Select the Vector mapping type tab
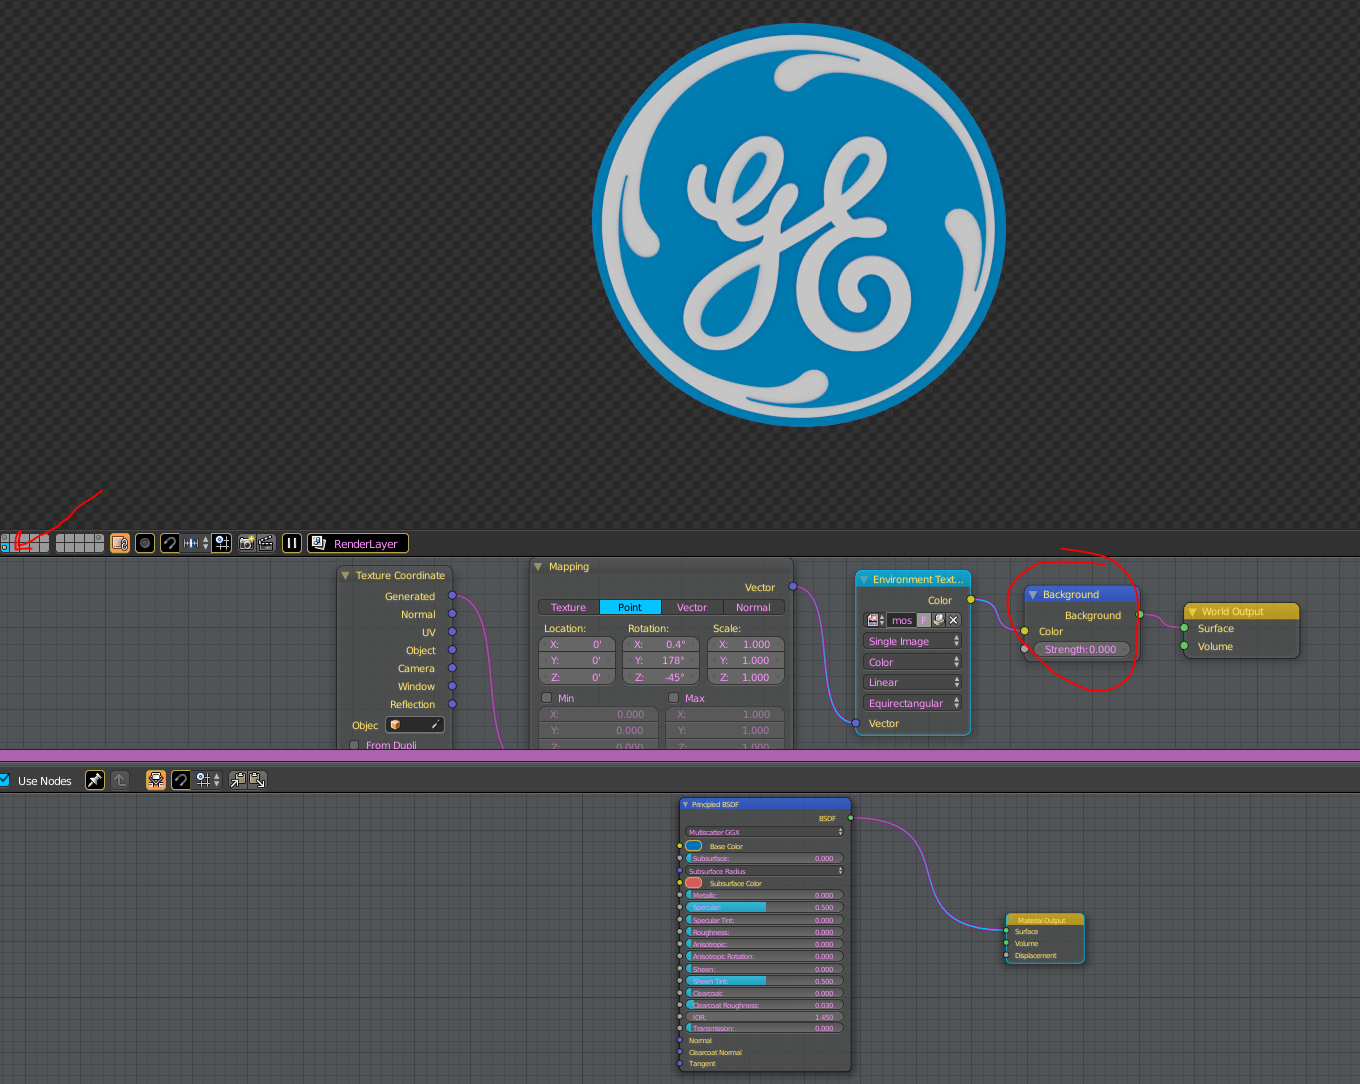This screenshot has height=1084, width=1360. click(692, 607)
